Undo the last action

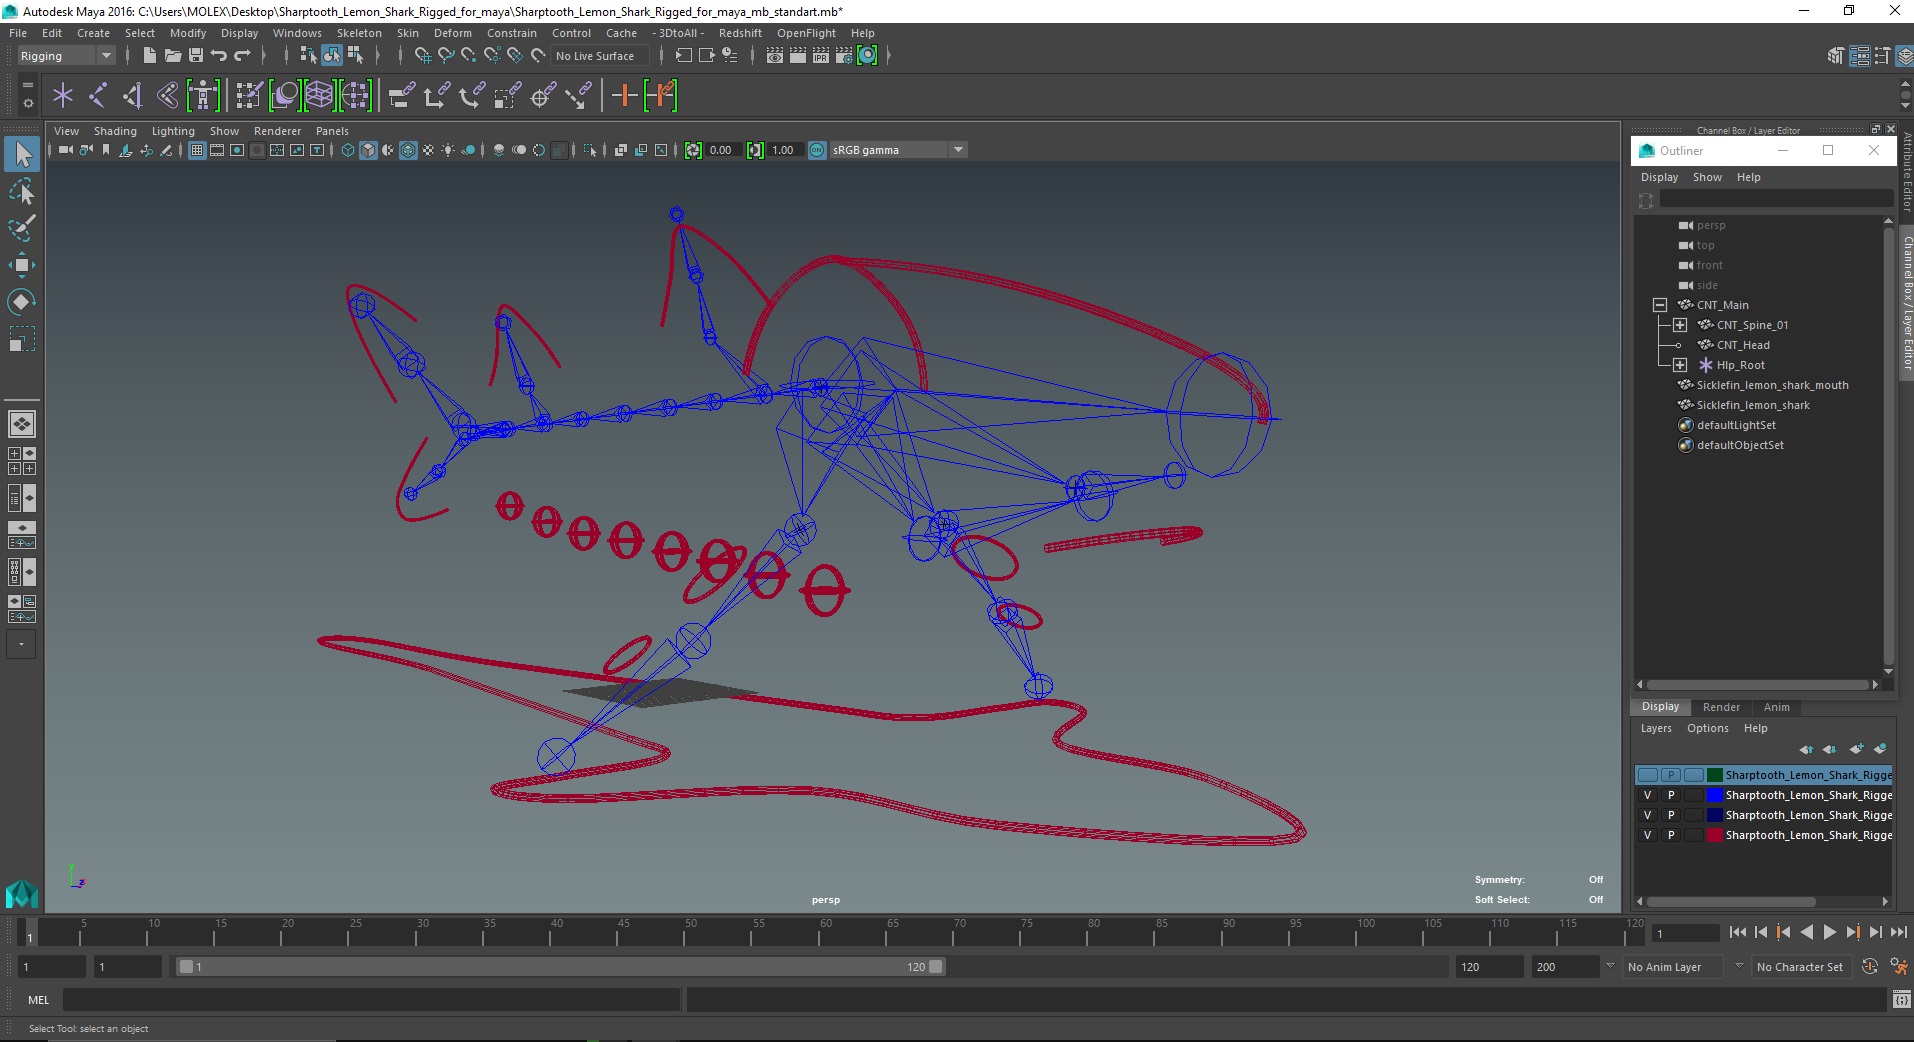tap(219, 56)
